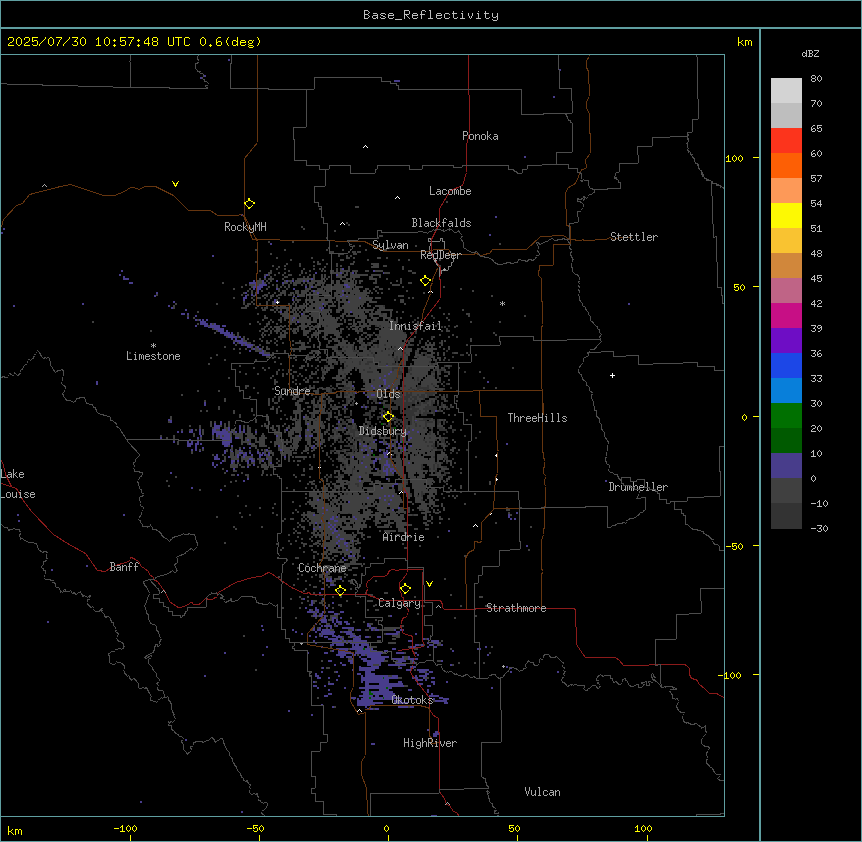Pick the yellow 51-54 dBZ legend swatch

(786, 215)
